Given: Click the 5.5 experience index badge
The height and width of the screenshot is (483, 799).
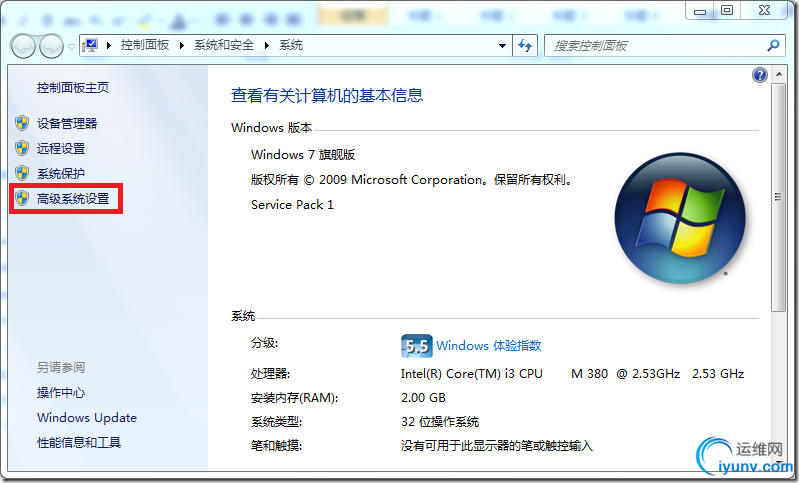Looking at the screenshot, I should [416, 346].
